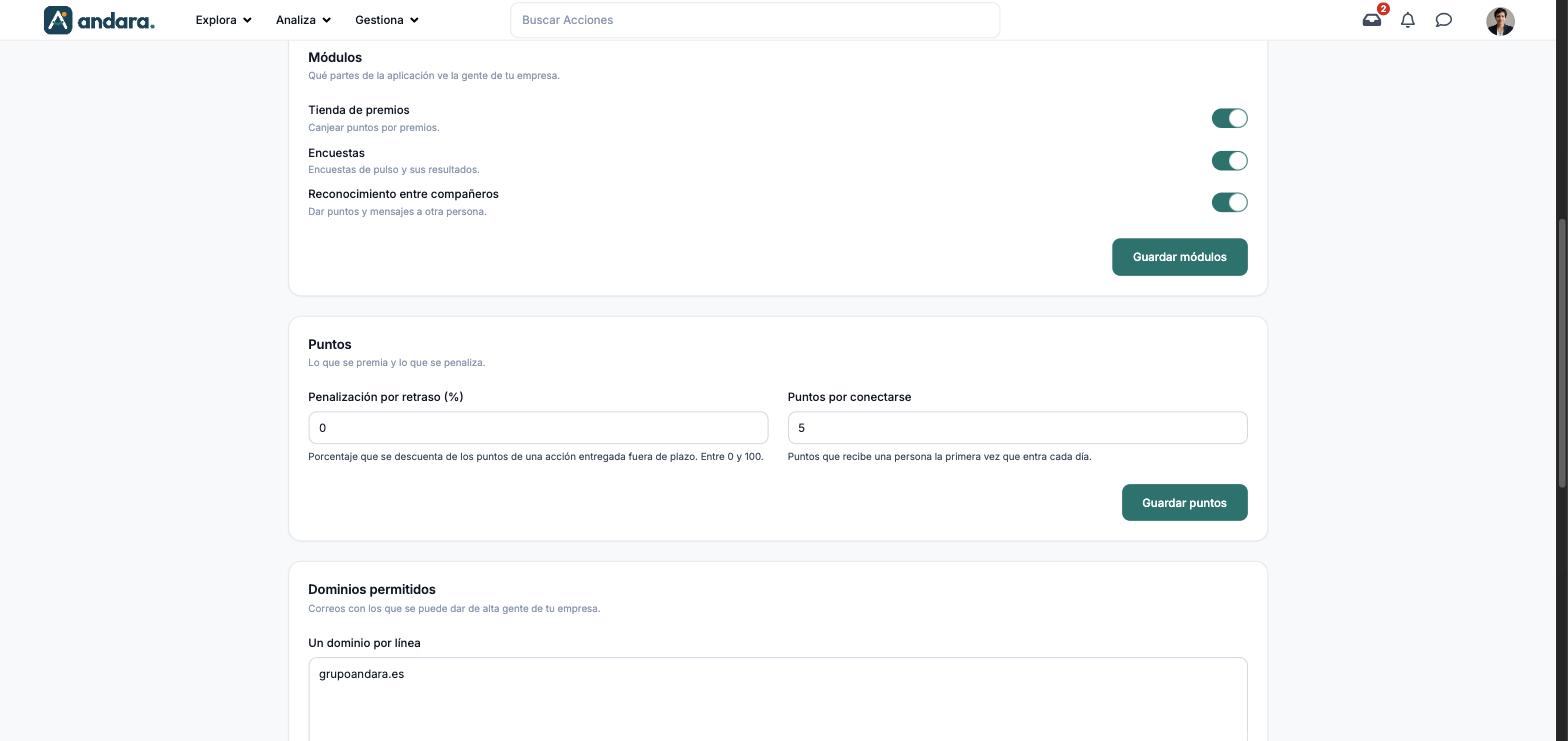Open the user profile avatar
The image size is (1568, 741).
pyautogui.click(x=1500, y=21)
